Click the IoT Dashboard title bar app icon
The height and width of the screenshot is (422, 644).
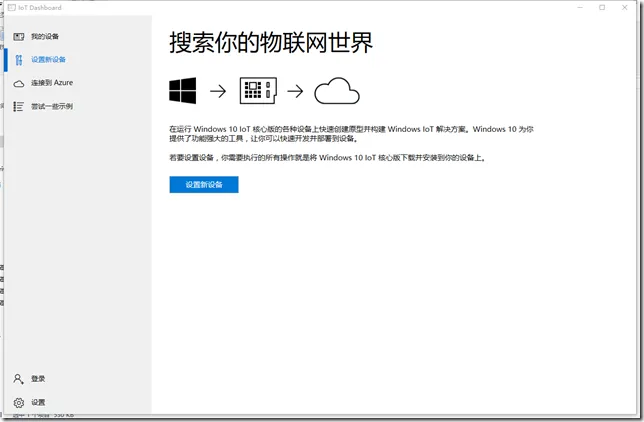[12, 7]
